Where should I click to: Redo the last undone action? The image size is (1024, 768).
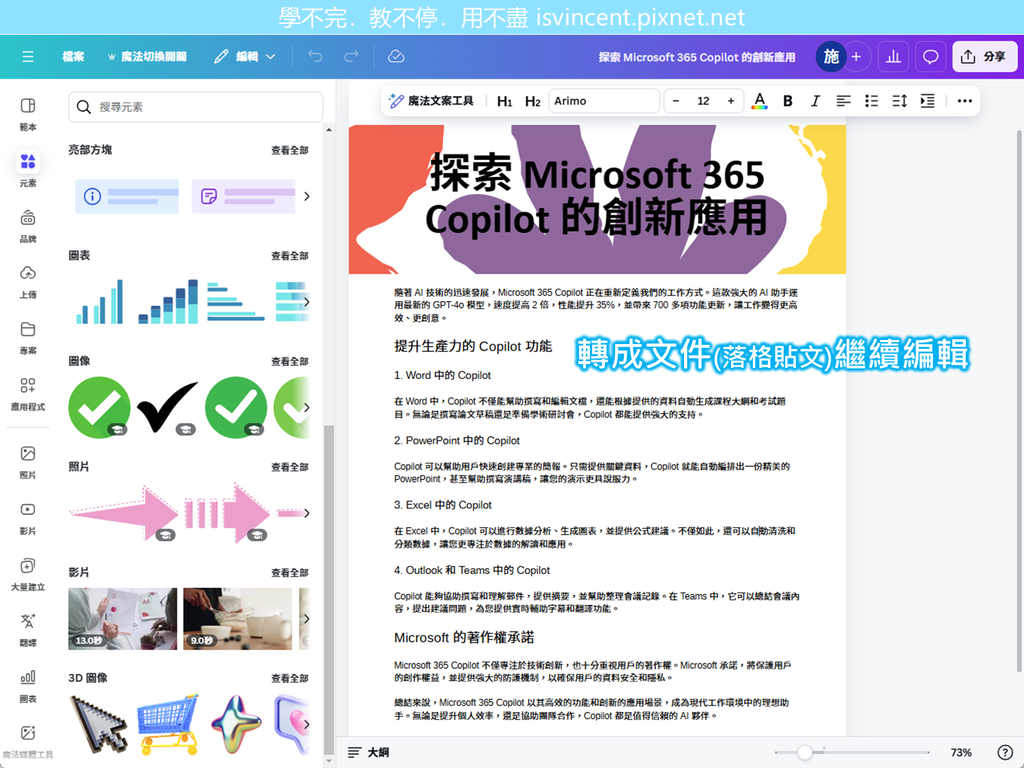click(351, 57)
